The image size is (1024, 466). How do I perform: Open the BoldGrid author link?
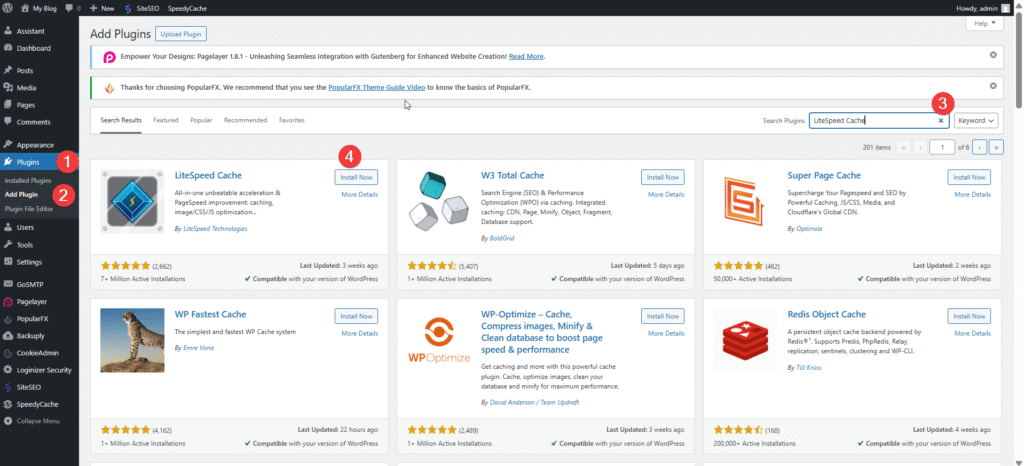(x=501, y=240)
